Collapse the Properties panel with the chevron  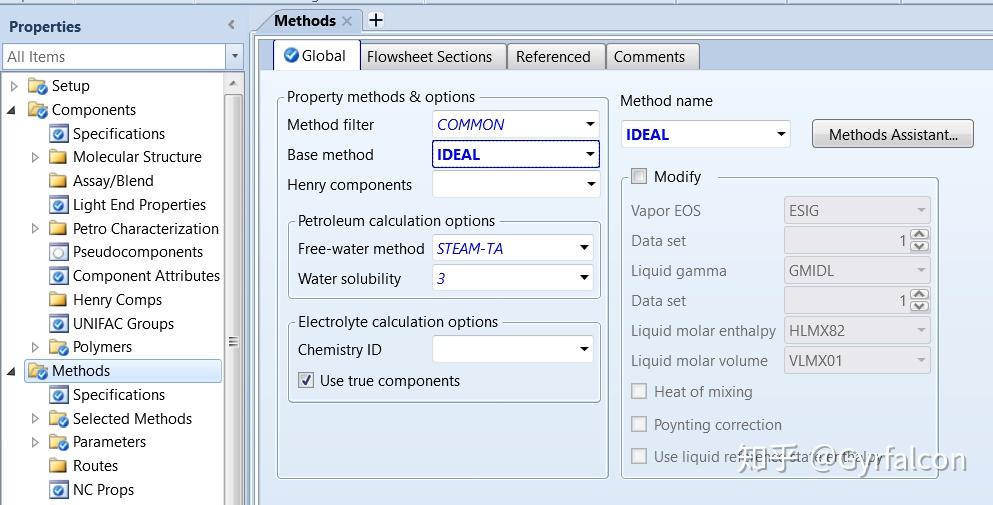click(x=232, y=26)
